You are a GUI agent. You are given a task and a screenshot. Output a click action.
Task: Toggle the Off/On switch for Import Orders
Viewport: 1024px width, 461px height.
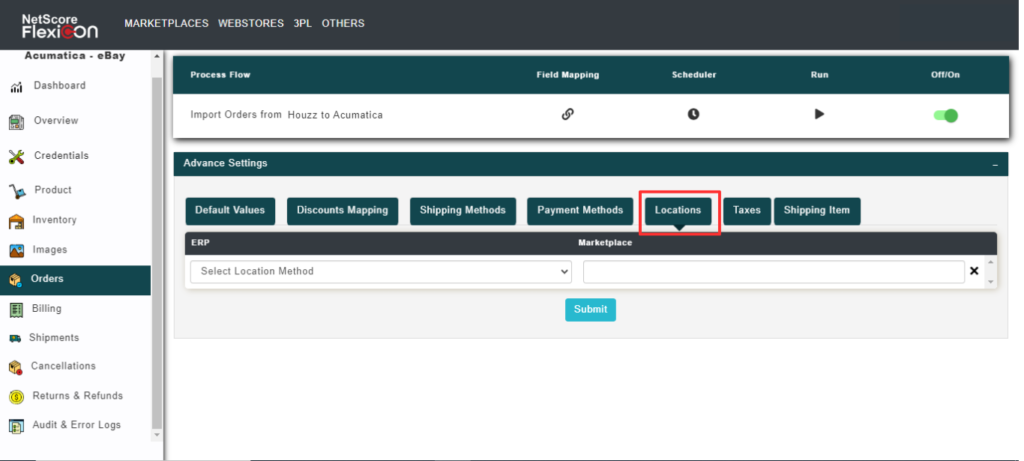click(945, 115)
